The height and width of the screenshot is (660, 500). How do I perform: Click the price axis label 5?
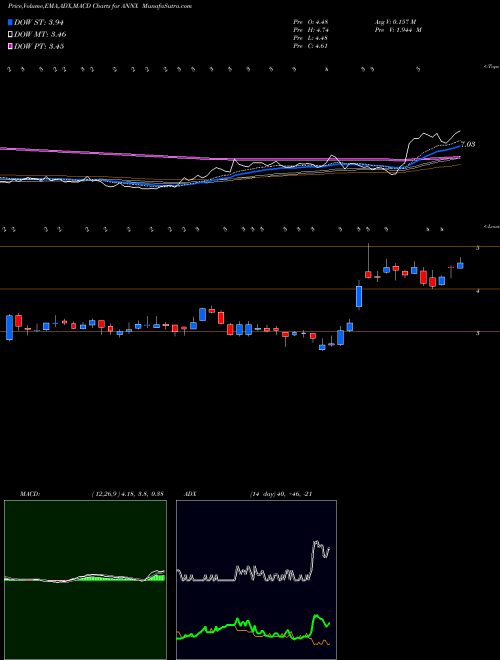pyautogui.click(x=478, y=248)
